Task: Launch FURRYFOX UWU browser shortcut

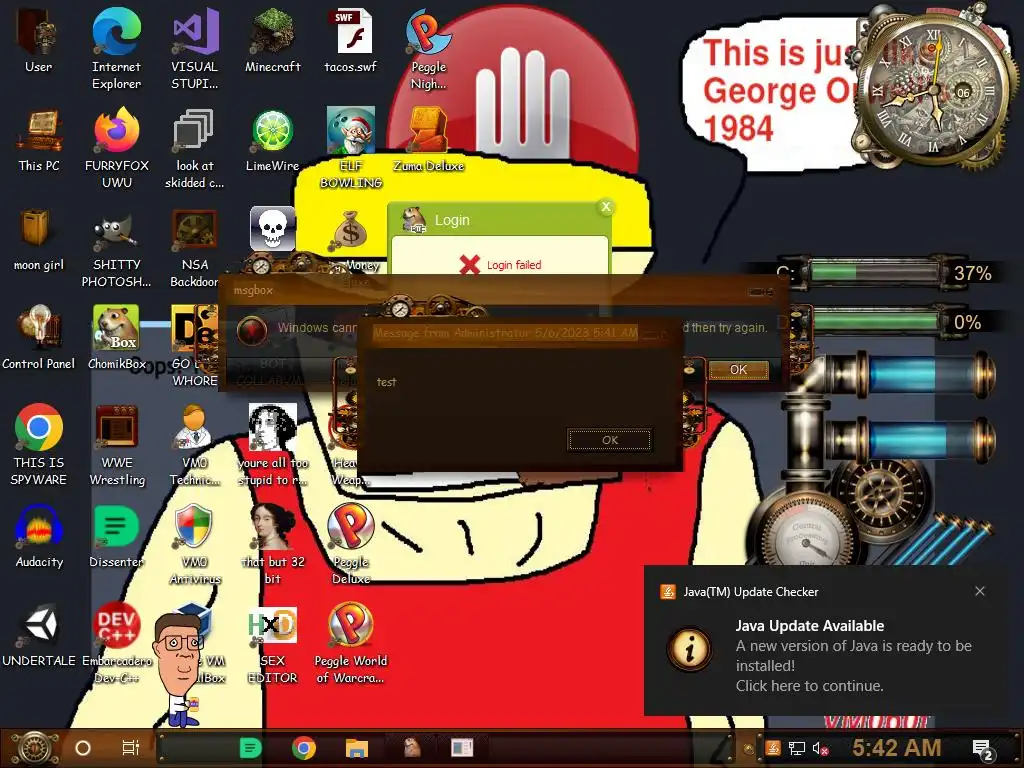Action: pyautogui.click(x=116, y=148)
